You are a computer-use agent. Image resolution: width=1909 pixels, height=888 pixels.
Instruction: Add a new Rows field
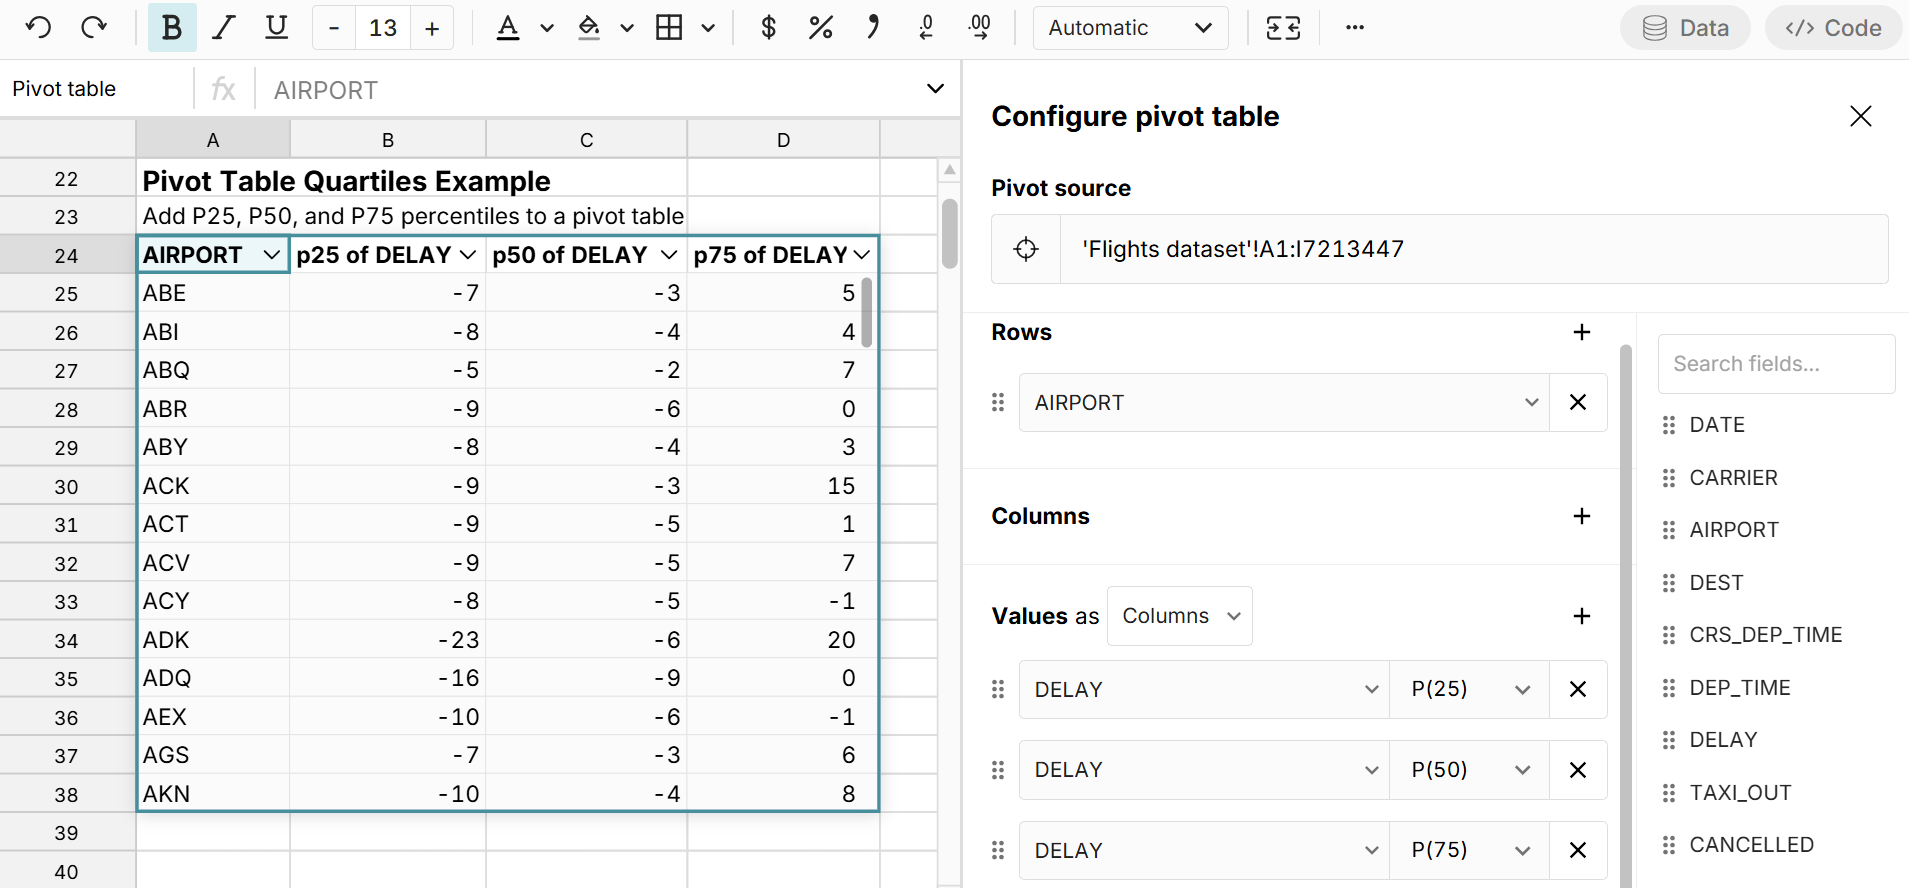[1581, 332]
